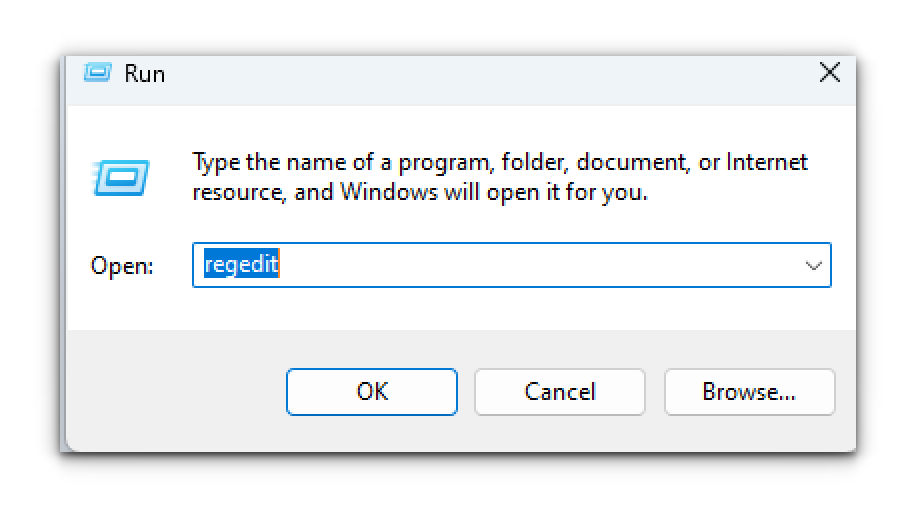Viewport: 916px width, 516px height.
Task: Open the Browse... file picker
Action: coord(749,392)
